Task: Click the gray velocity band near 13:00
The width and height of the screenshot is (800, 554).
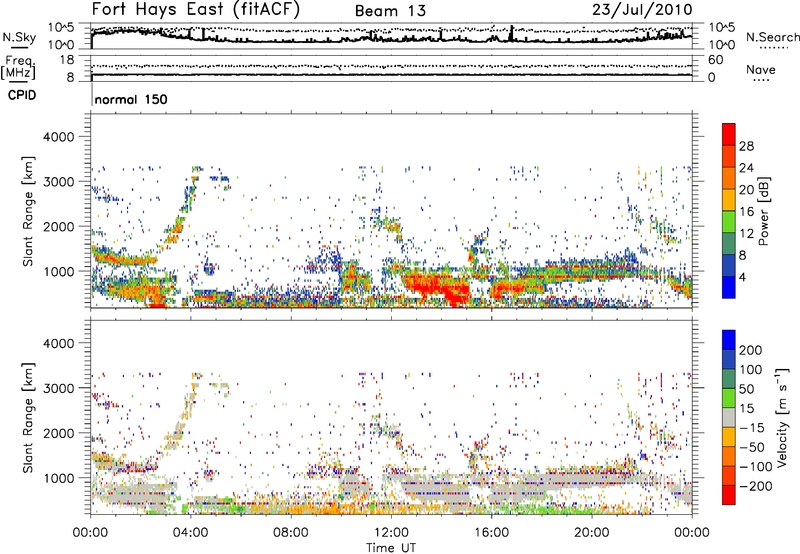Action: [x=434, y=489]
